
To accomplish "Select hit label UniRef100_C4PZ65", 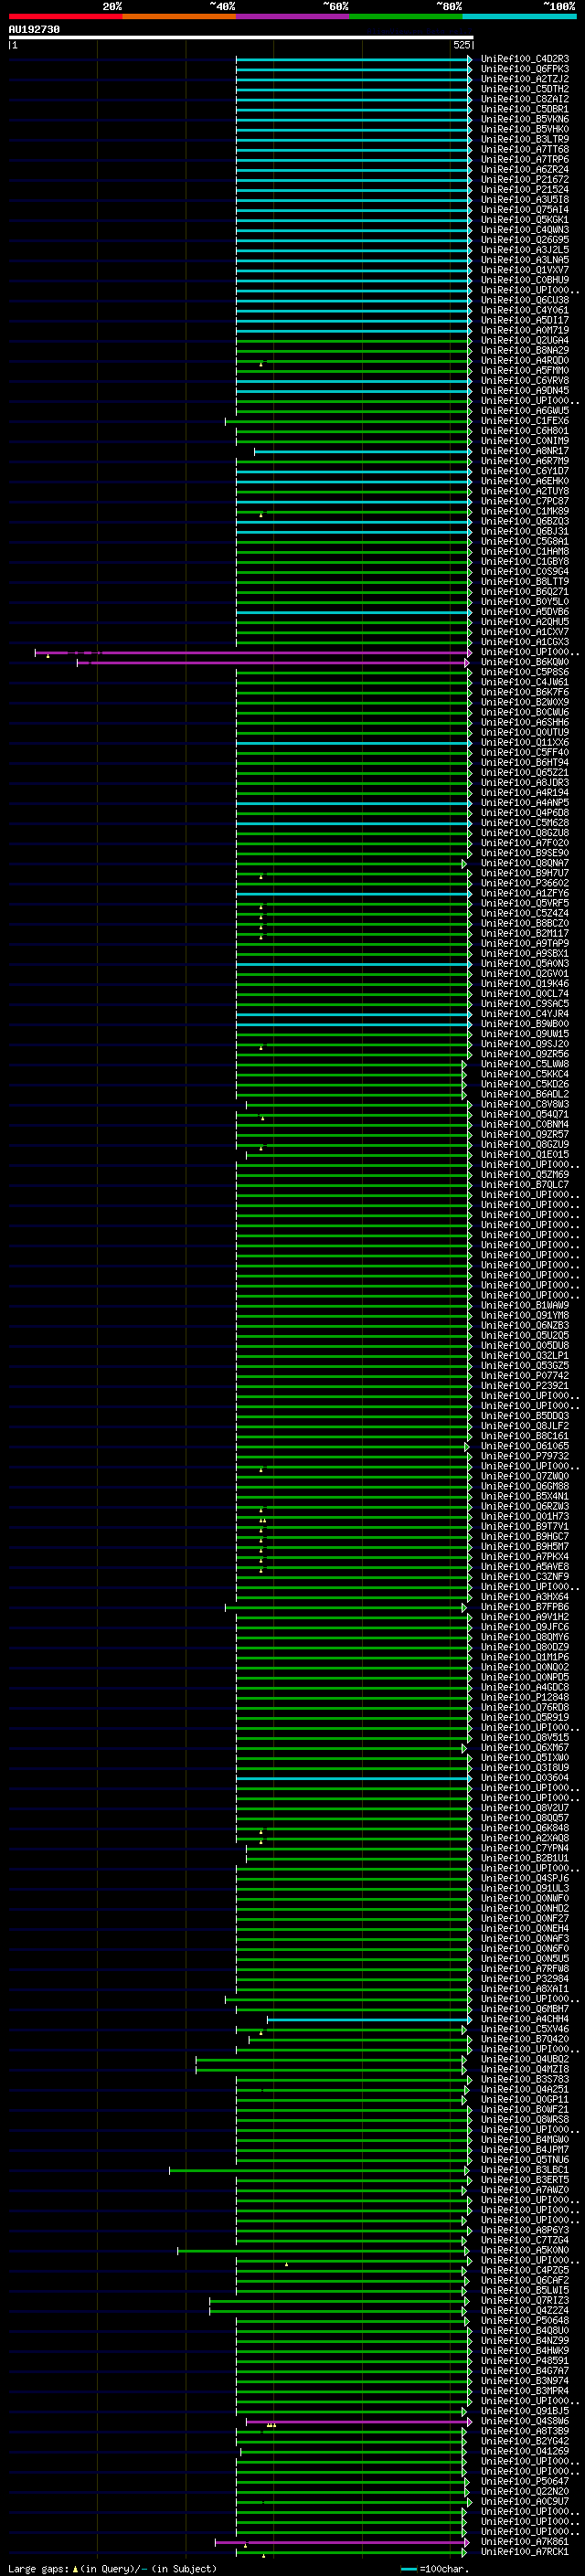I will coord(525,2271).
